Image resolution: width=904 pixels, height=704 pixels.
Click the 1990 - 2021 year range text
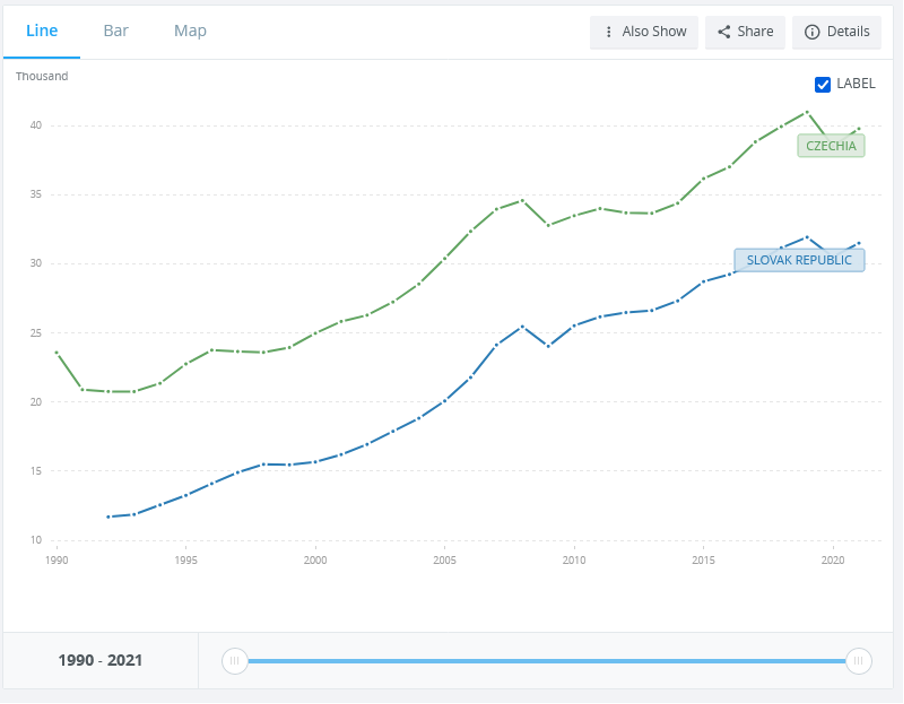pyautogui.click(x=100, y=661)
